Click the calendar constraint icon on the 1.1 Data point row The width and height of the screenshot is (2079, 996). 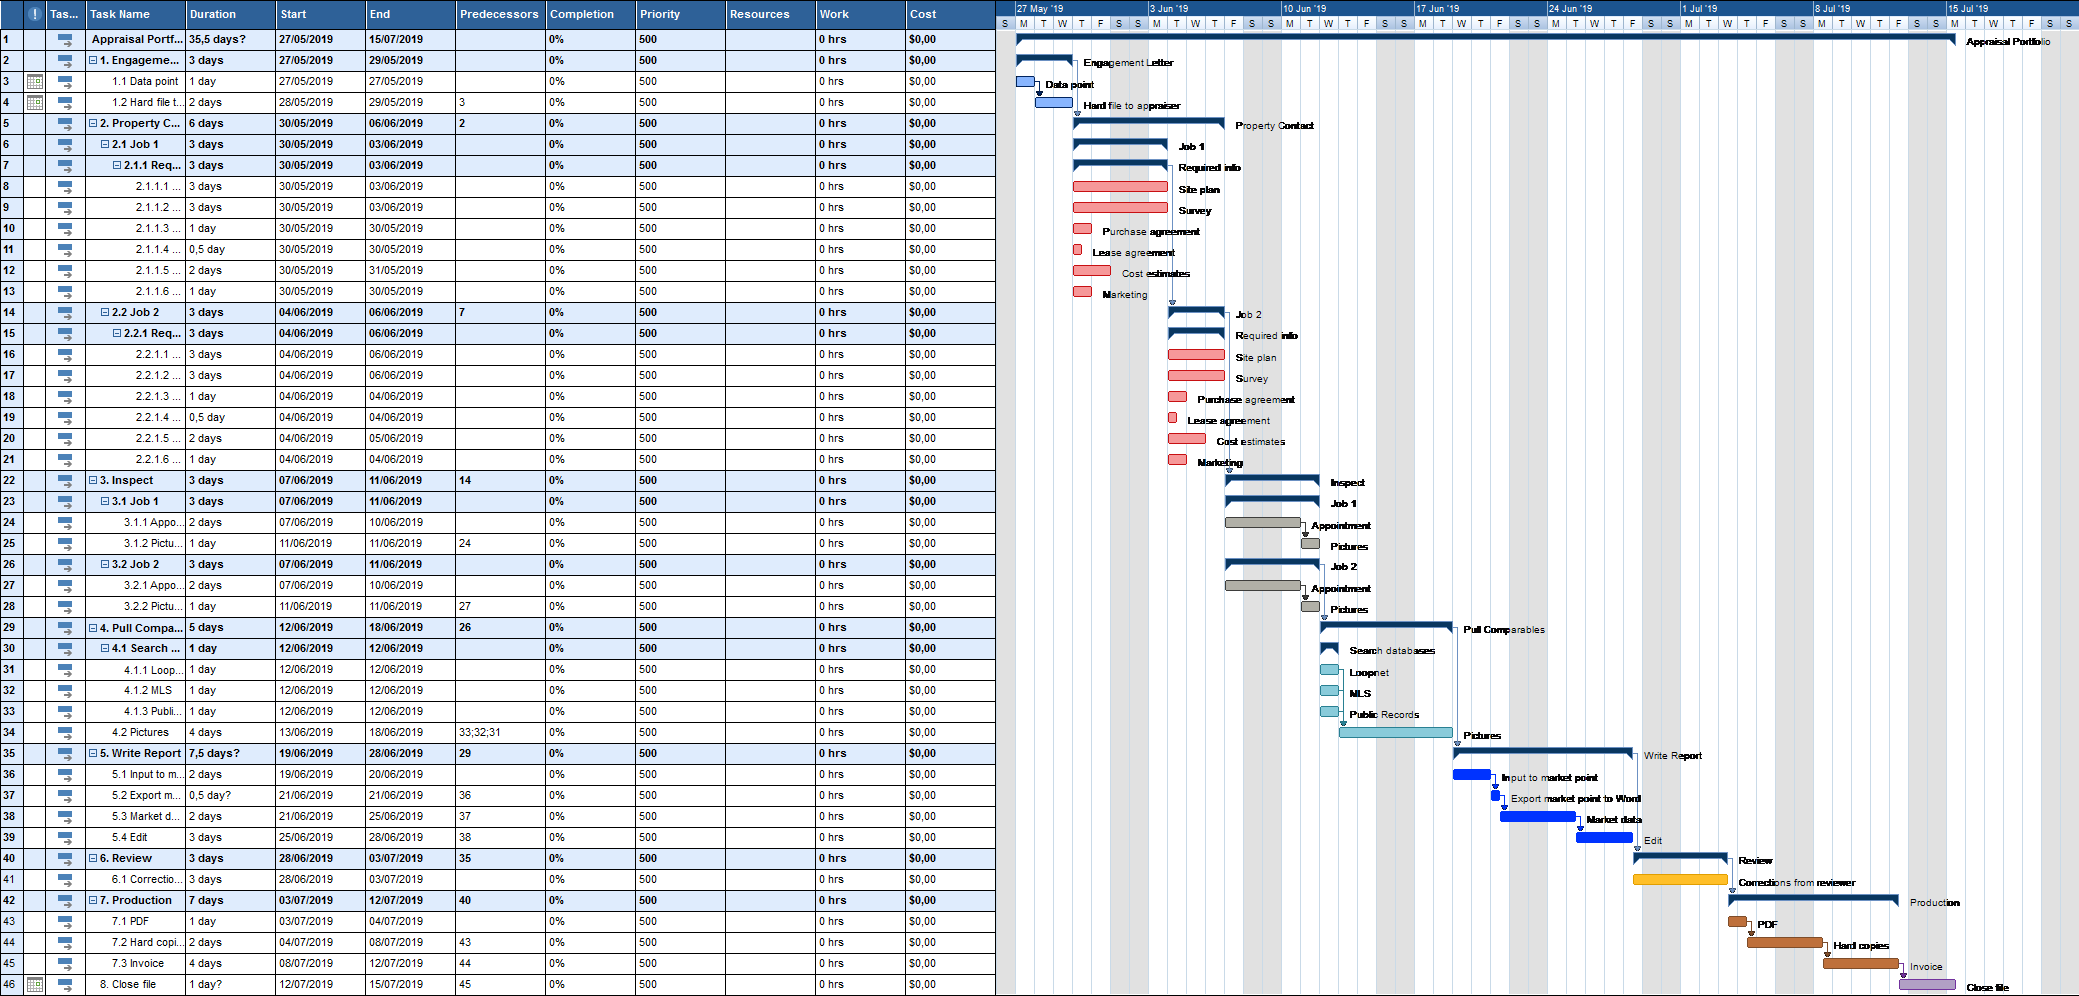[x=35, y=81]
